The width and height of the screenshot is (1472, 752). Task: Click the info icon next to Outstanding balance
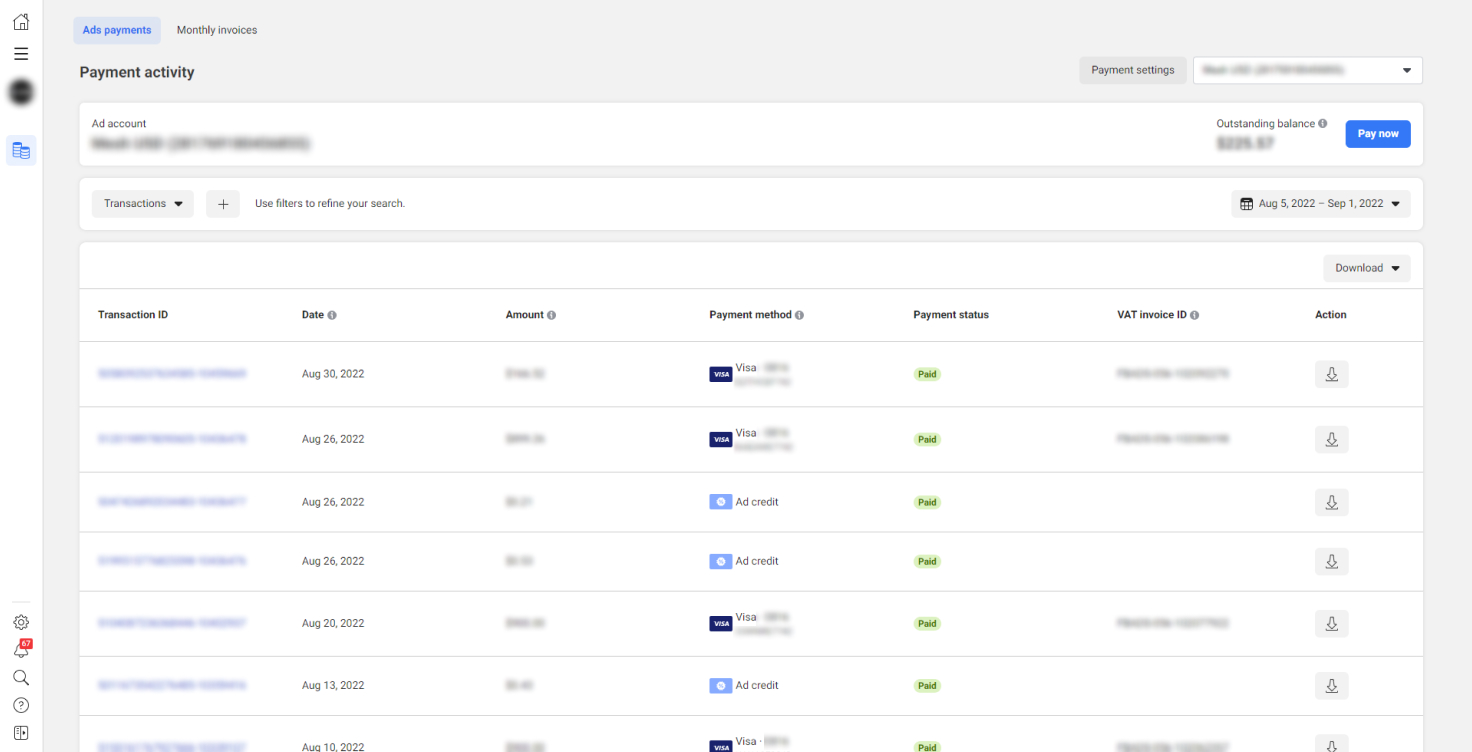click(x=1322, y=124)
